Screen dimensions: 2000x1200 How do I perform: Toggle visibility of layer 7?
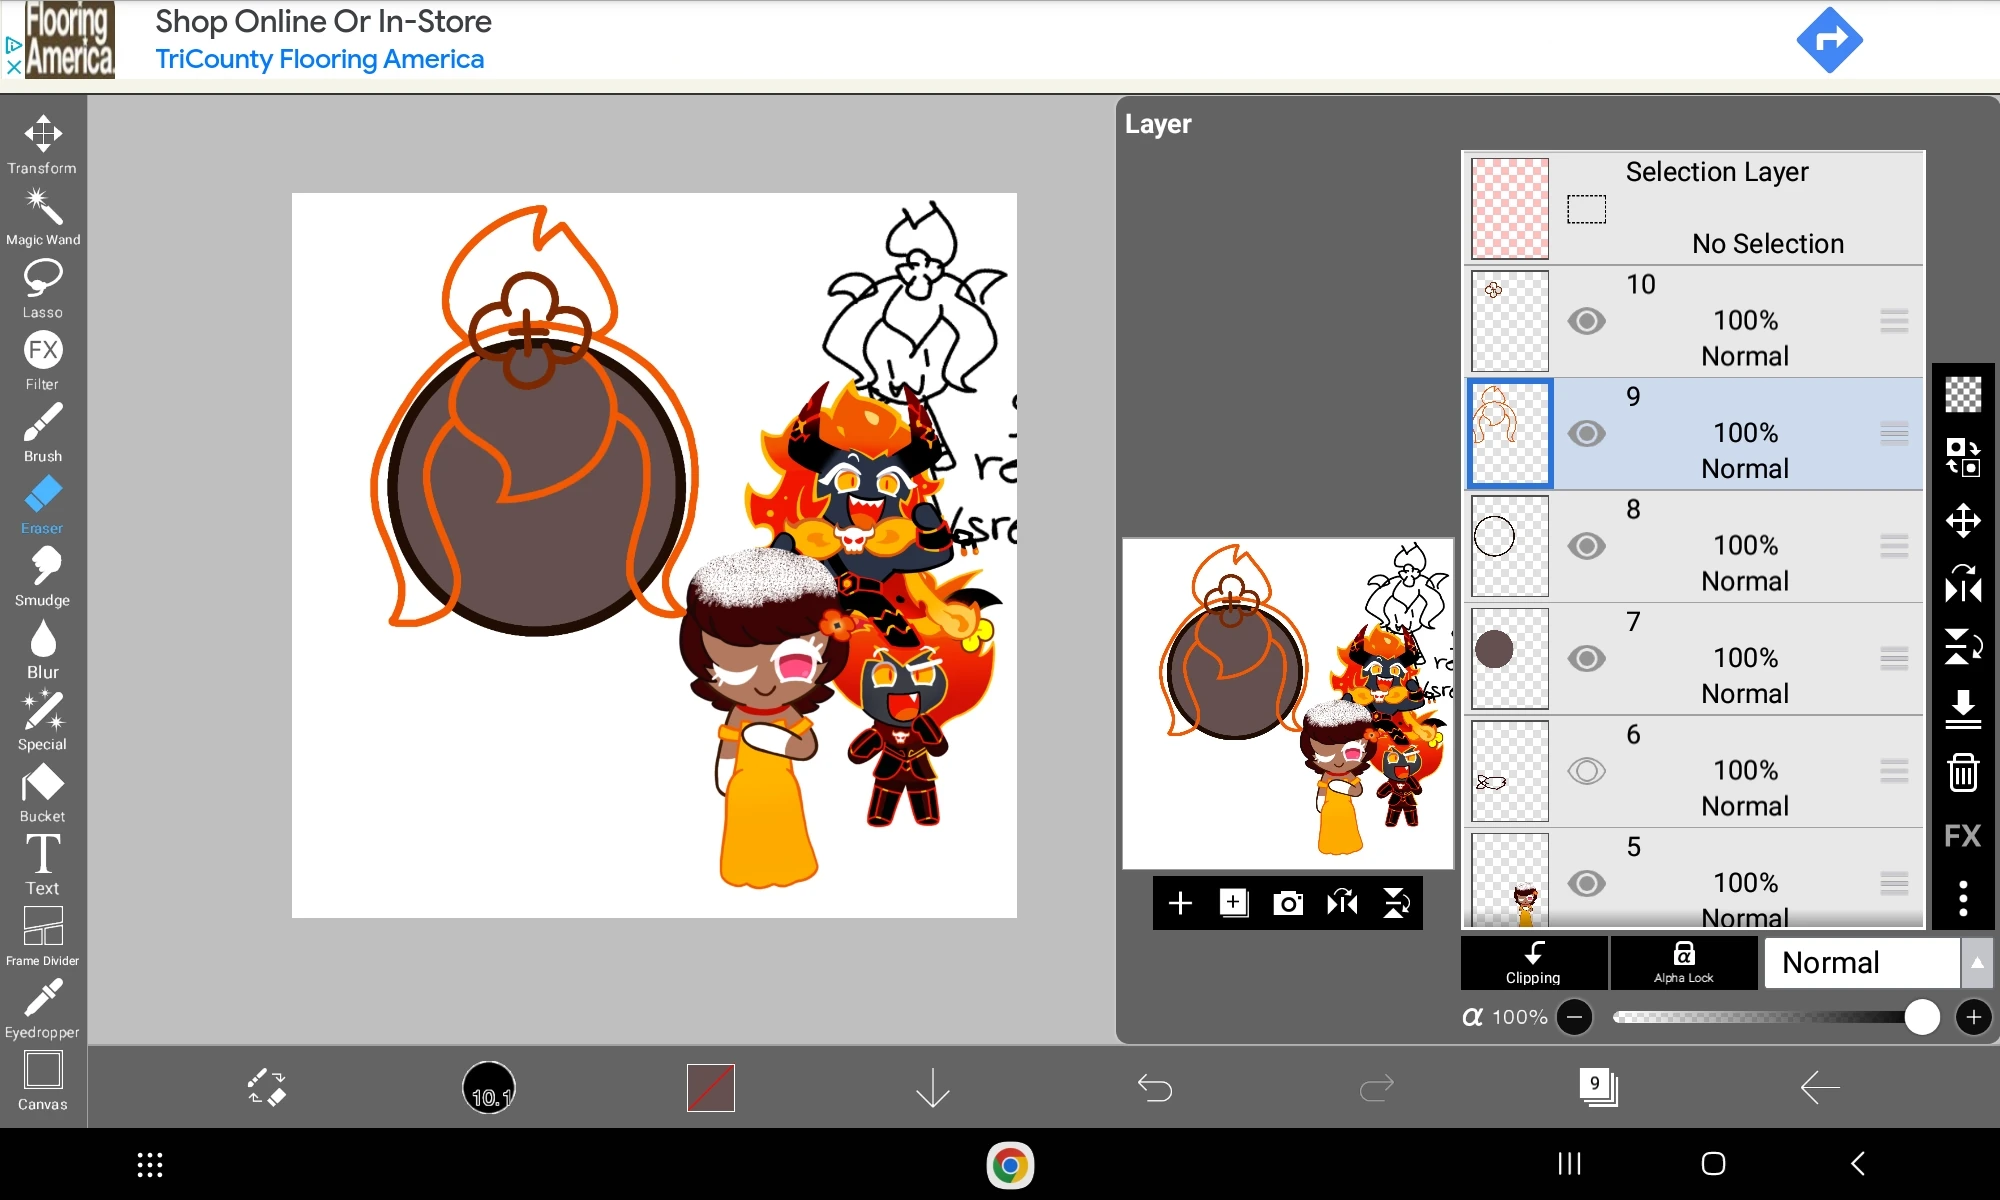(x=1586, y=658)
